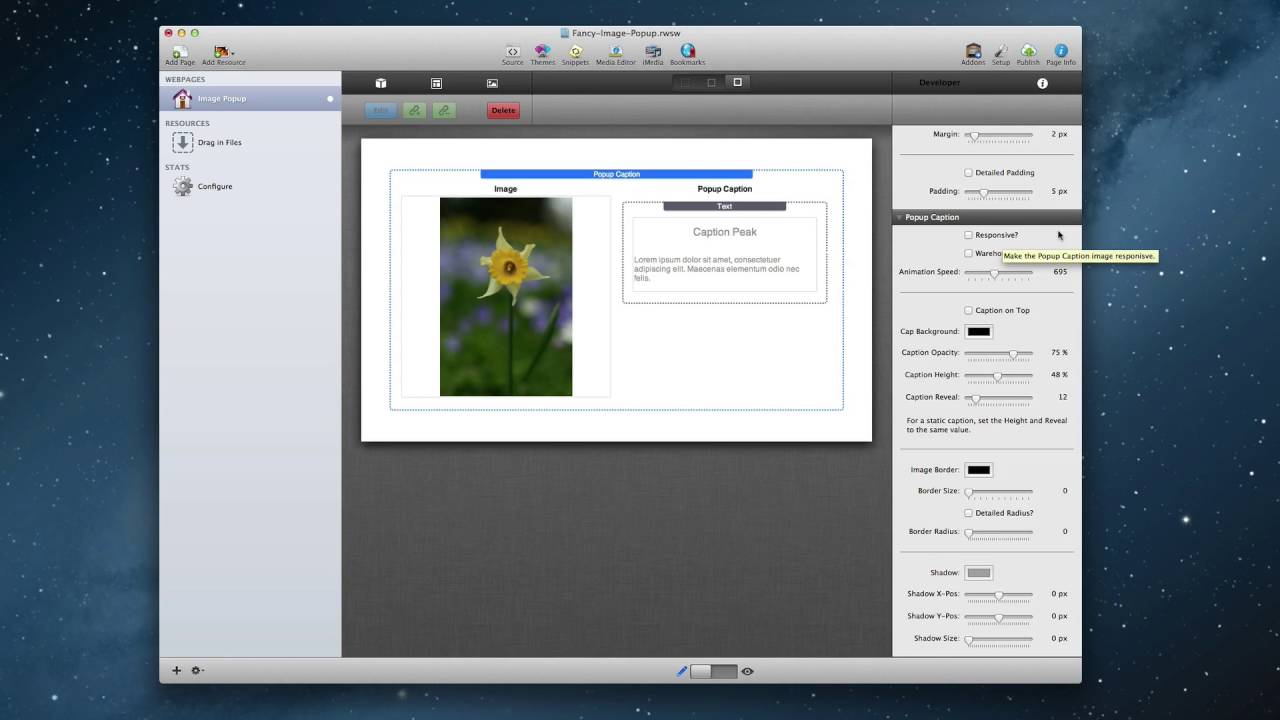This screenshot has width=1280, height=720.
Task: Click the Lorem ipsum caption paragraph
Action: [717, 269]
